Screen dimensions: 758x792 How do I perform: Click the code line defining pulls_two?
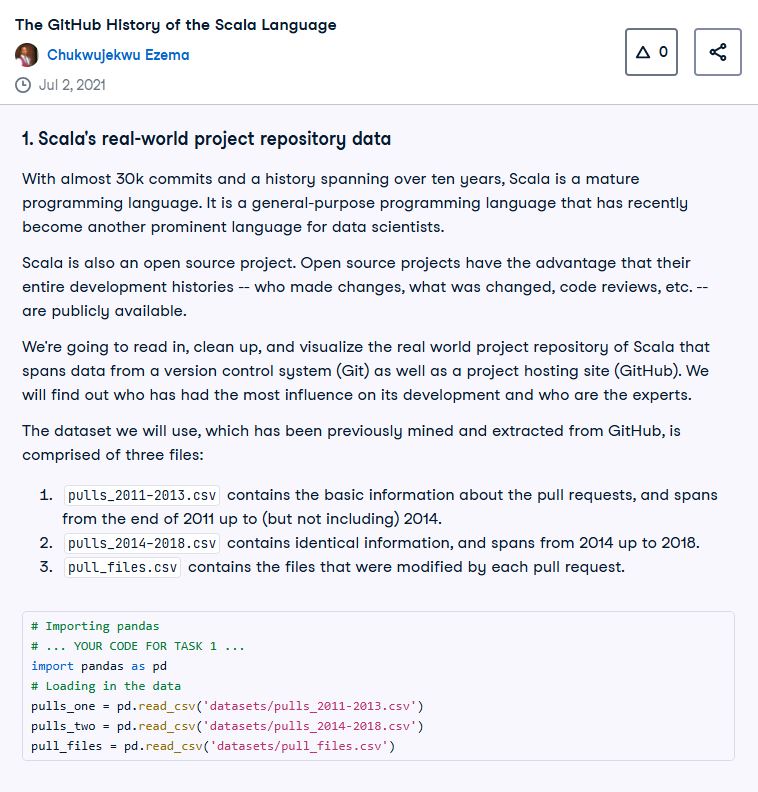(x=227, y=726)
